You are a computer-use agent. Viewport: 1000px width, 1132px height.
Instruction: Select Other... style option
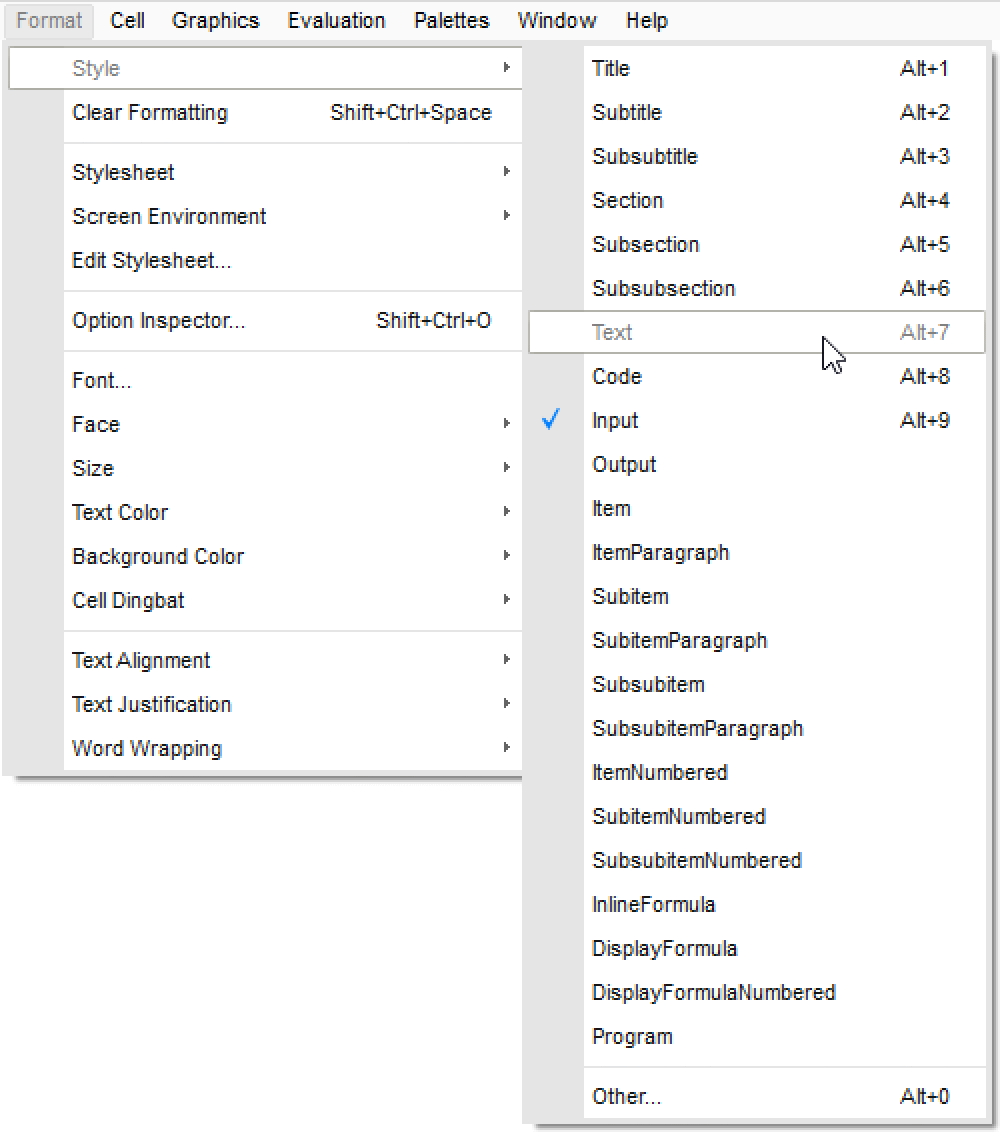click(x=626, y=1097)
